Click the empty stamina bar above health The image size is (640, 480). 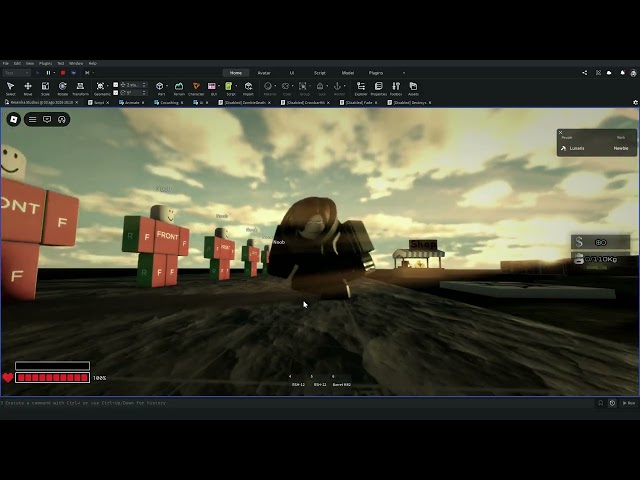[52, 365]
